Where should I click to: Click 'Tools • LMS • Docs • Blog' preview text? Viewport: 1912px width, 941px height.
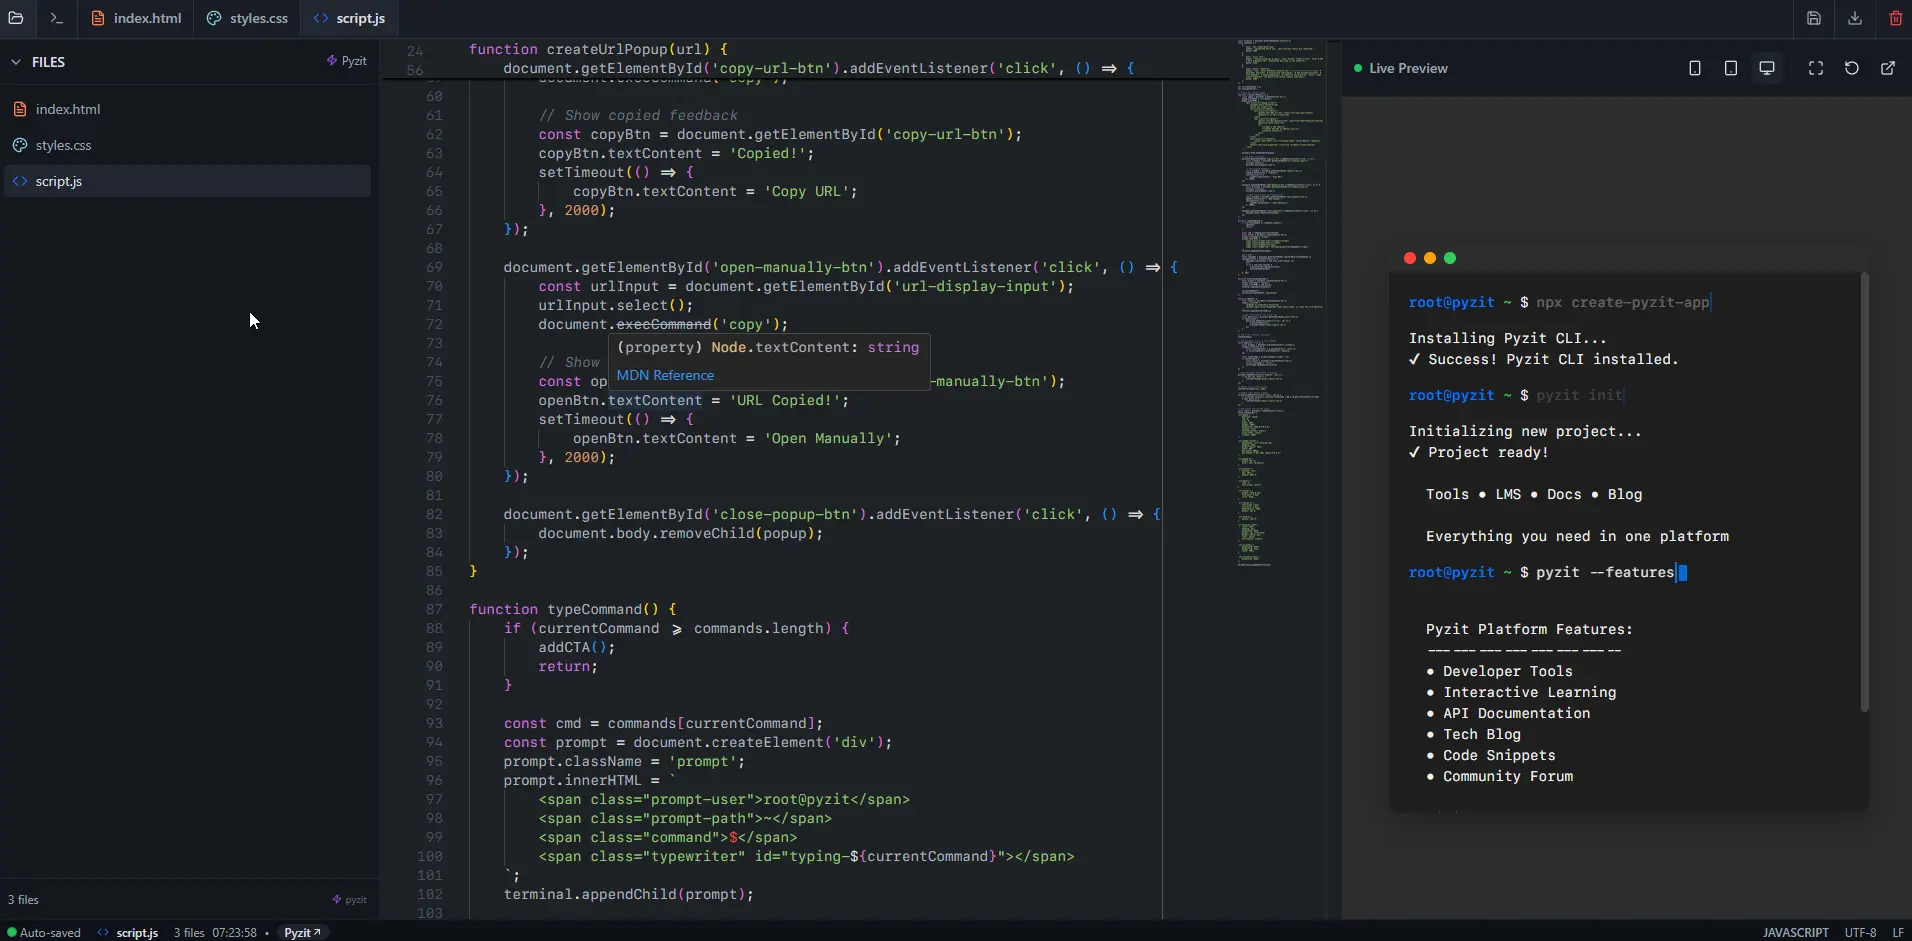click(1534, 494)
